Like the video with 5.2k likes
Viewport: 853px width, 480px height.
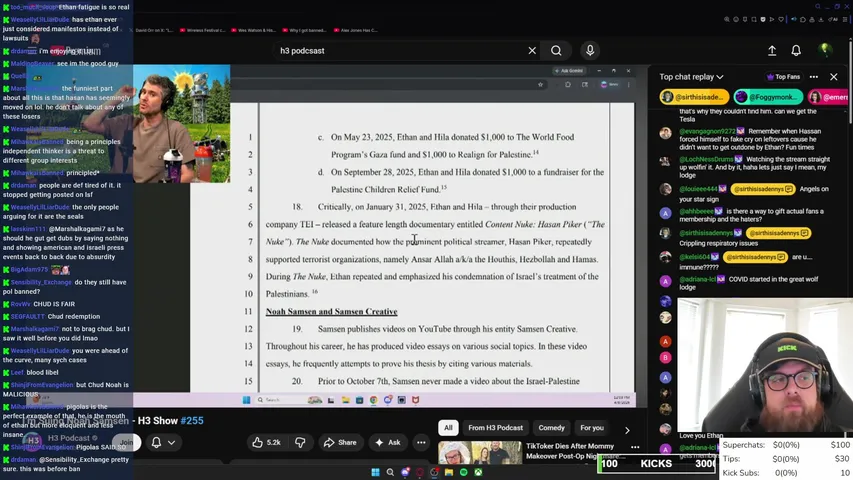(x=267, y=442)
